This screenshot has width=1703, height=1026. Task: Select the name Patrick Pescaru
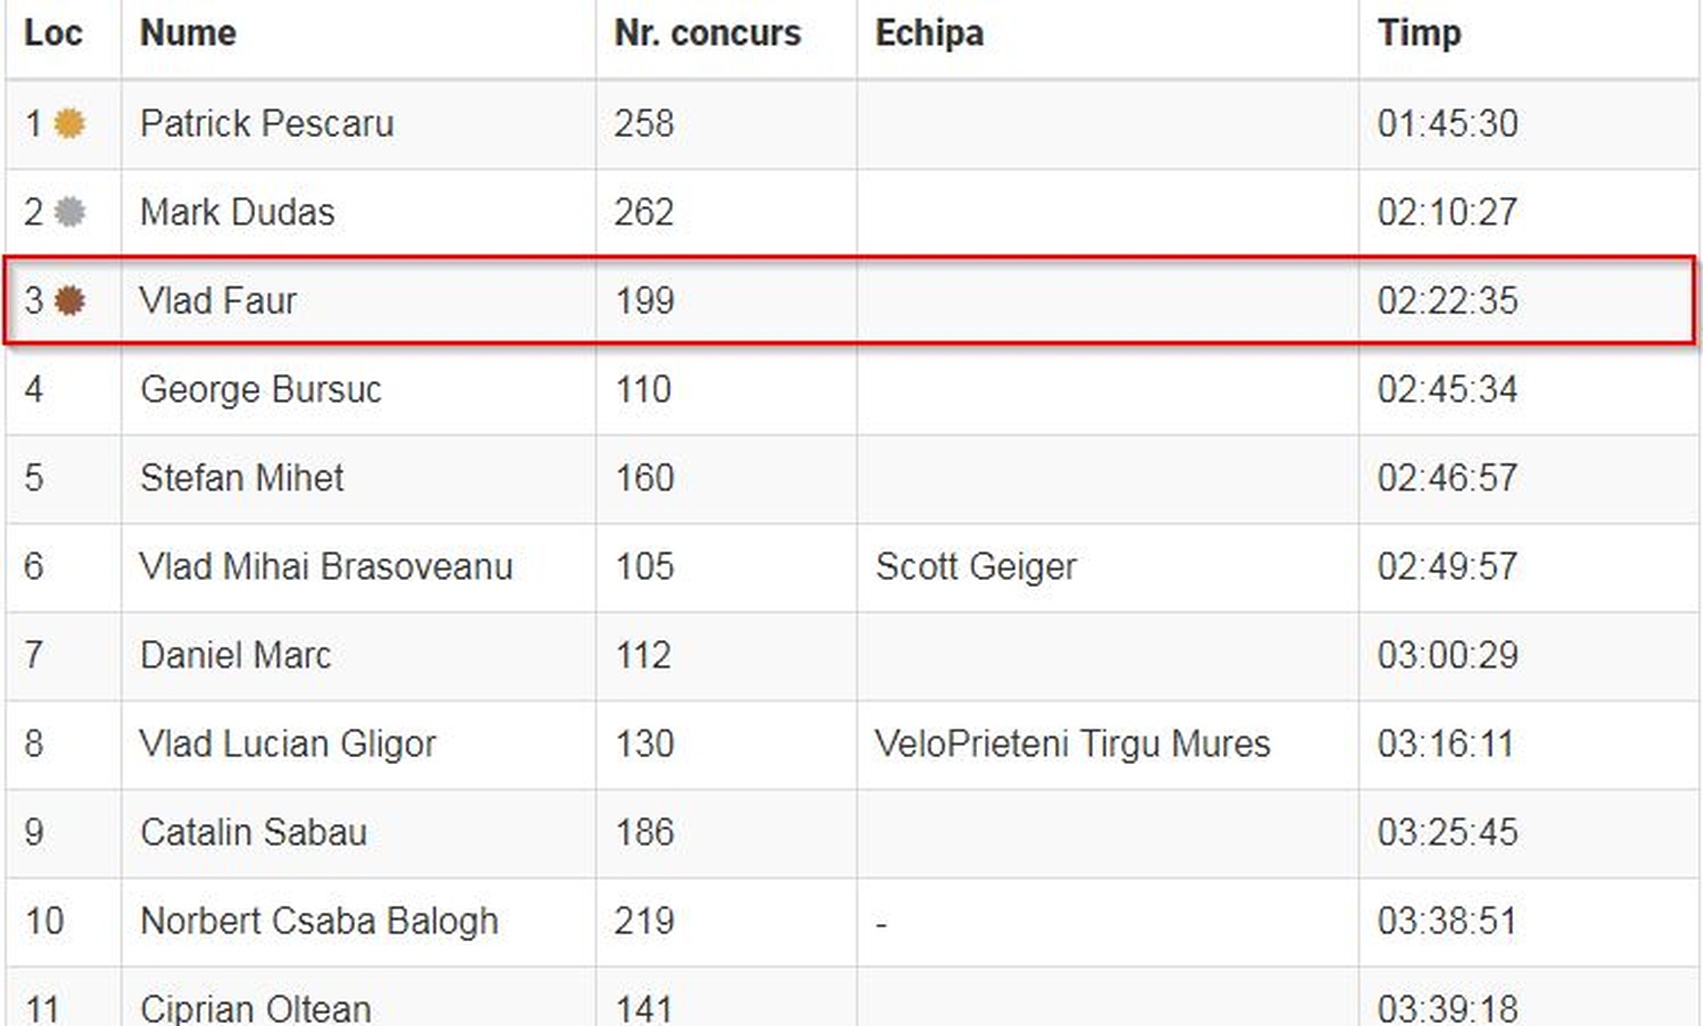tap(267, 123)
